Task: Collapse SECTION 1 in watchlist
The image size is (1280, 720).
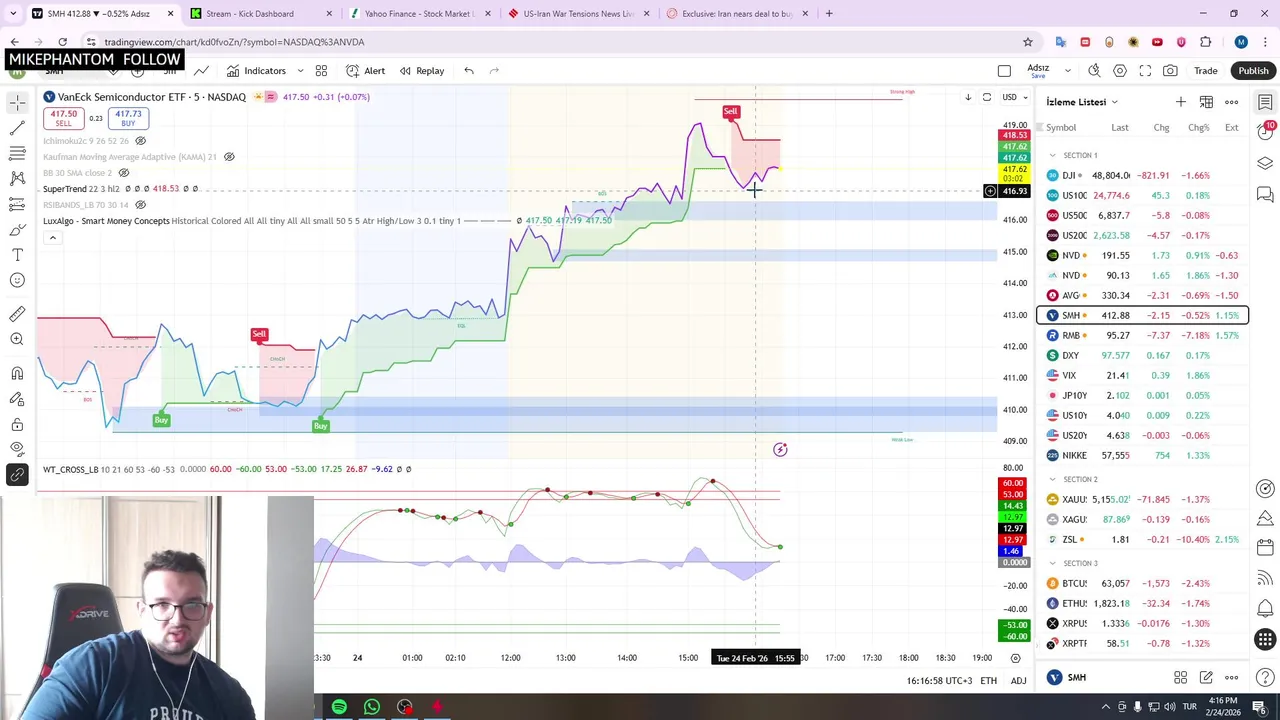Action: tap(1052, 155)
